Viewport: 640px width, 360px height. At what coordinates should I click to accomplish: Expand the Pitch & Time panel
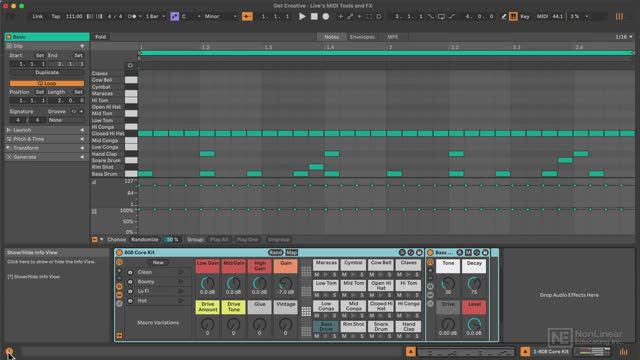(47, 139)
